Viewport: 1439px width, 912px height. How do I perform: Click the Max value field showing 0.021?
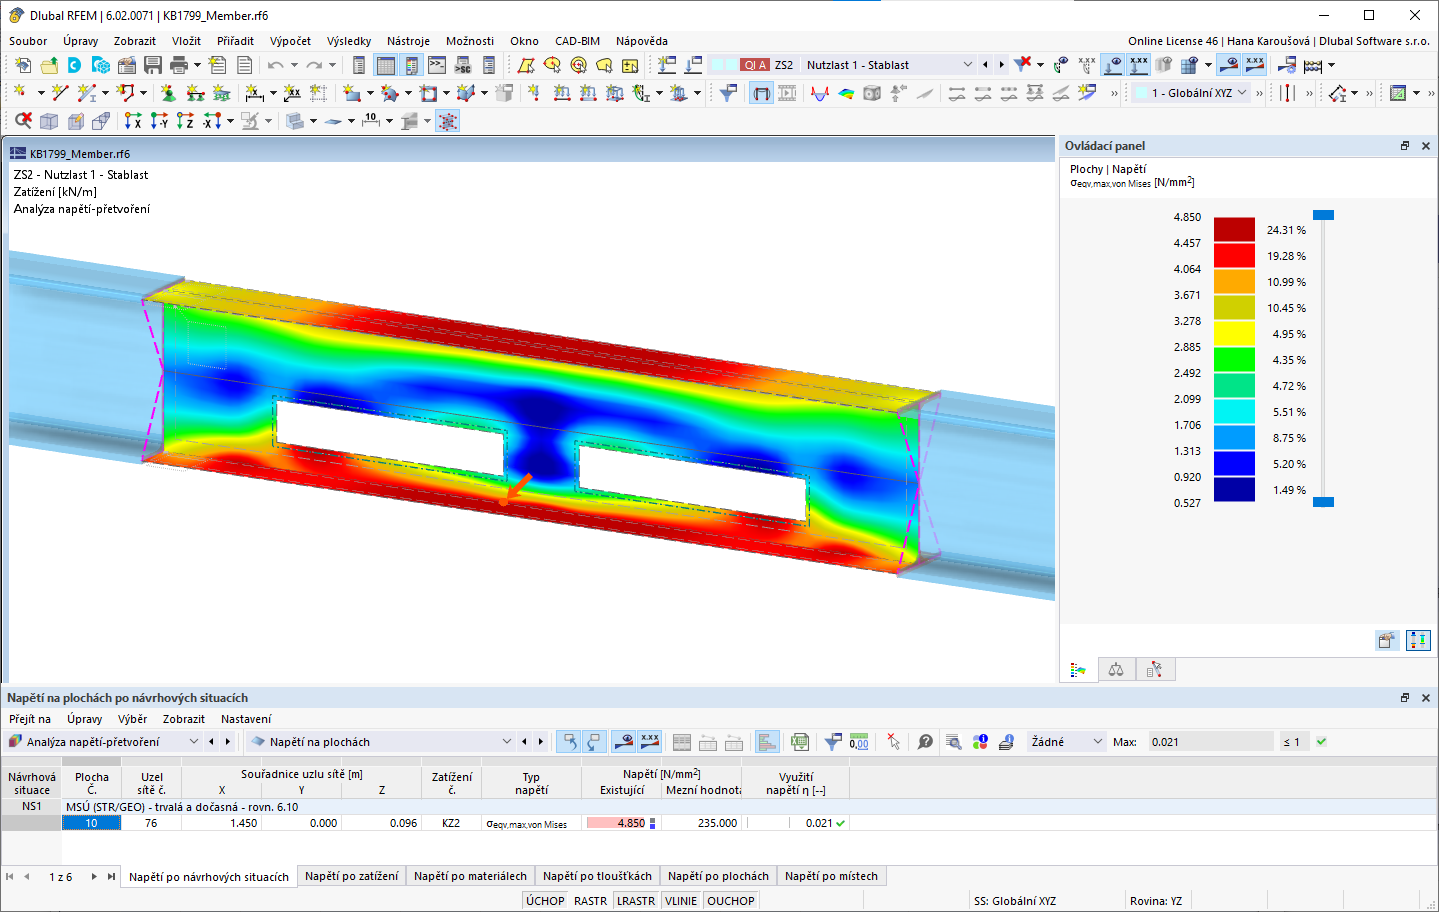pos(1210,742)
